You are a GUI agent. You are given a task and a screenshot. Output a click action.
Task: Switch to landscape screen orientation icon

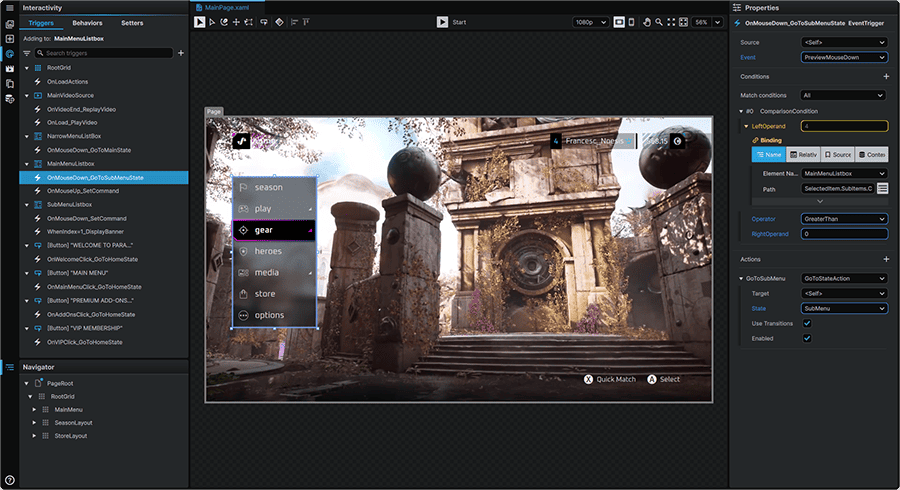pyautogui.click(x=619, y=22)
